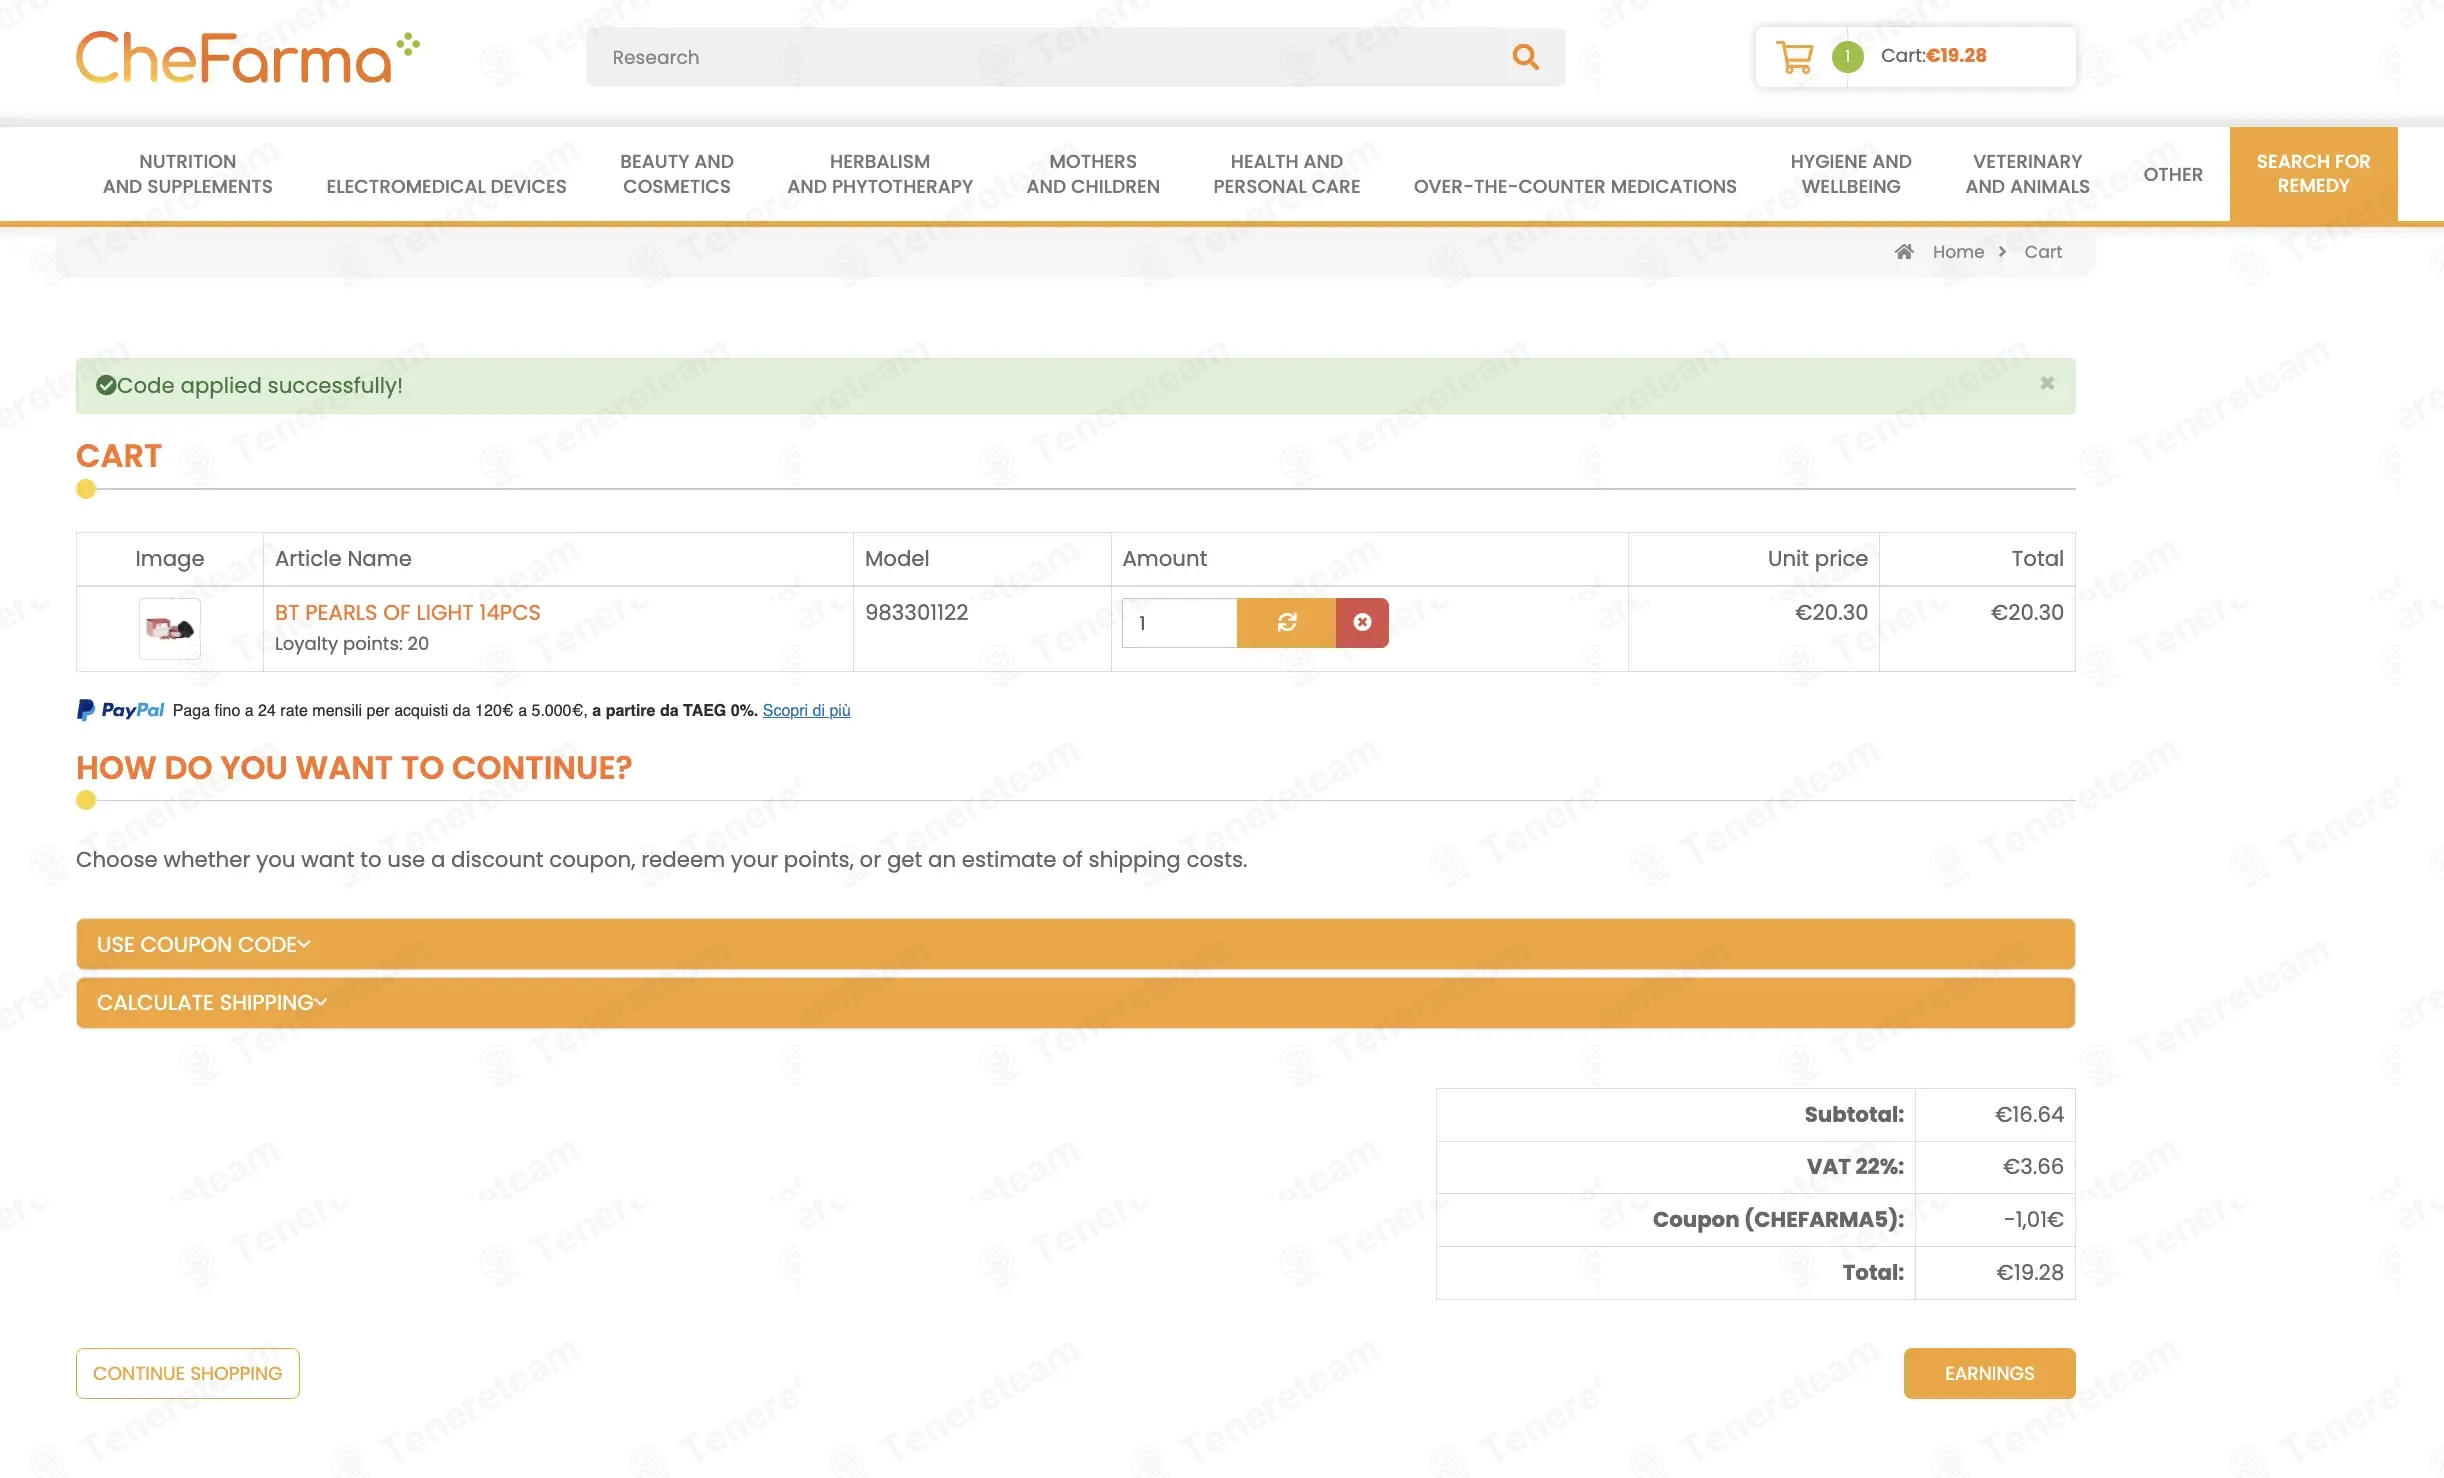The width and height of the screenshot is (2444, 1478).
Task: Open Veterinary and Animals menu
Action: (2027, 174)
